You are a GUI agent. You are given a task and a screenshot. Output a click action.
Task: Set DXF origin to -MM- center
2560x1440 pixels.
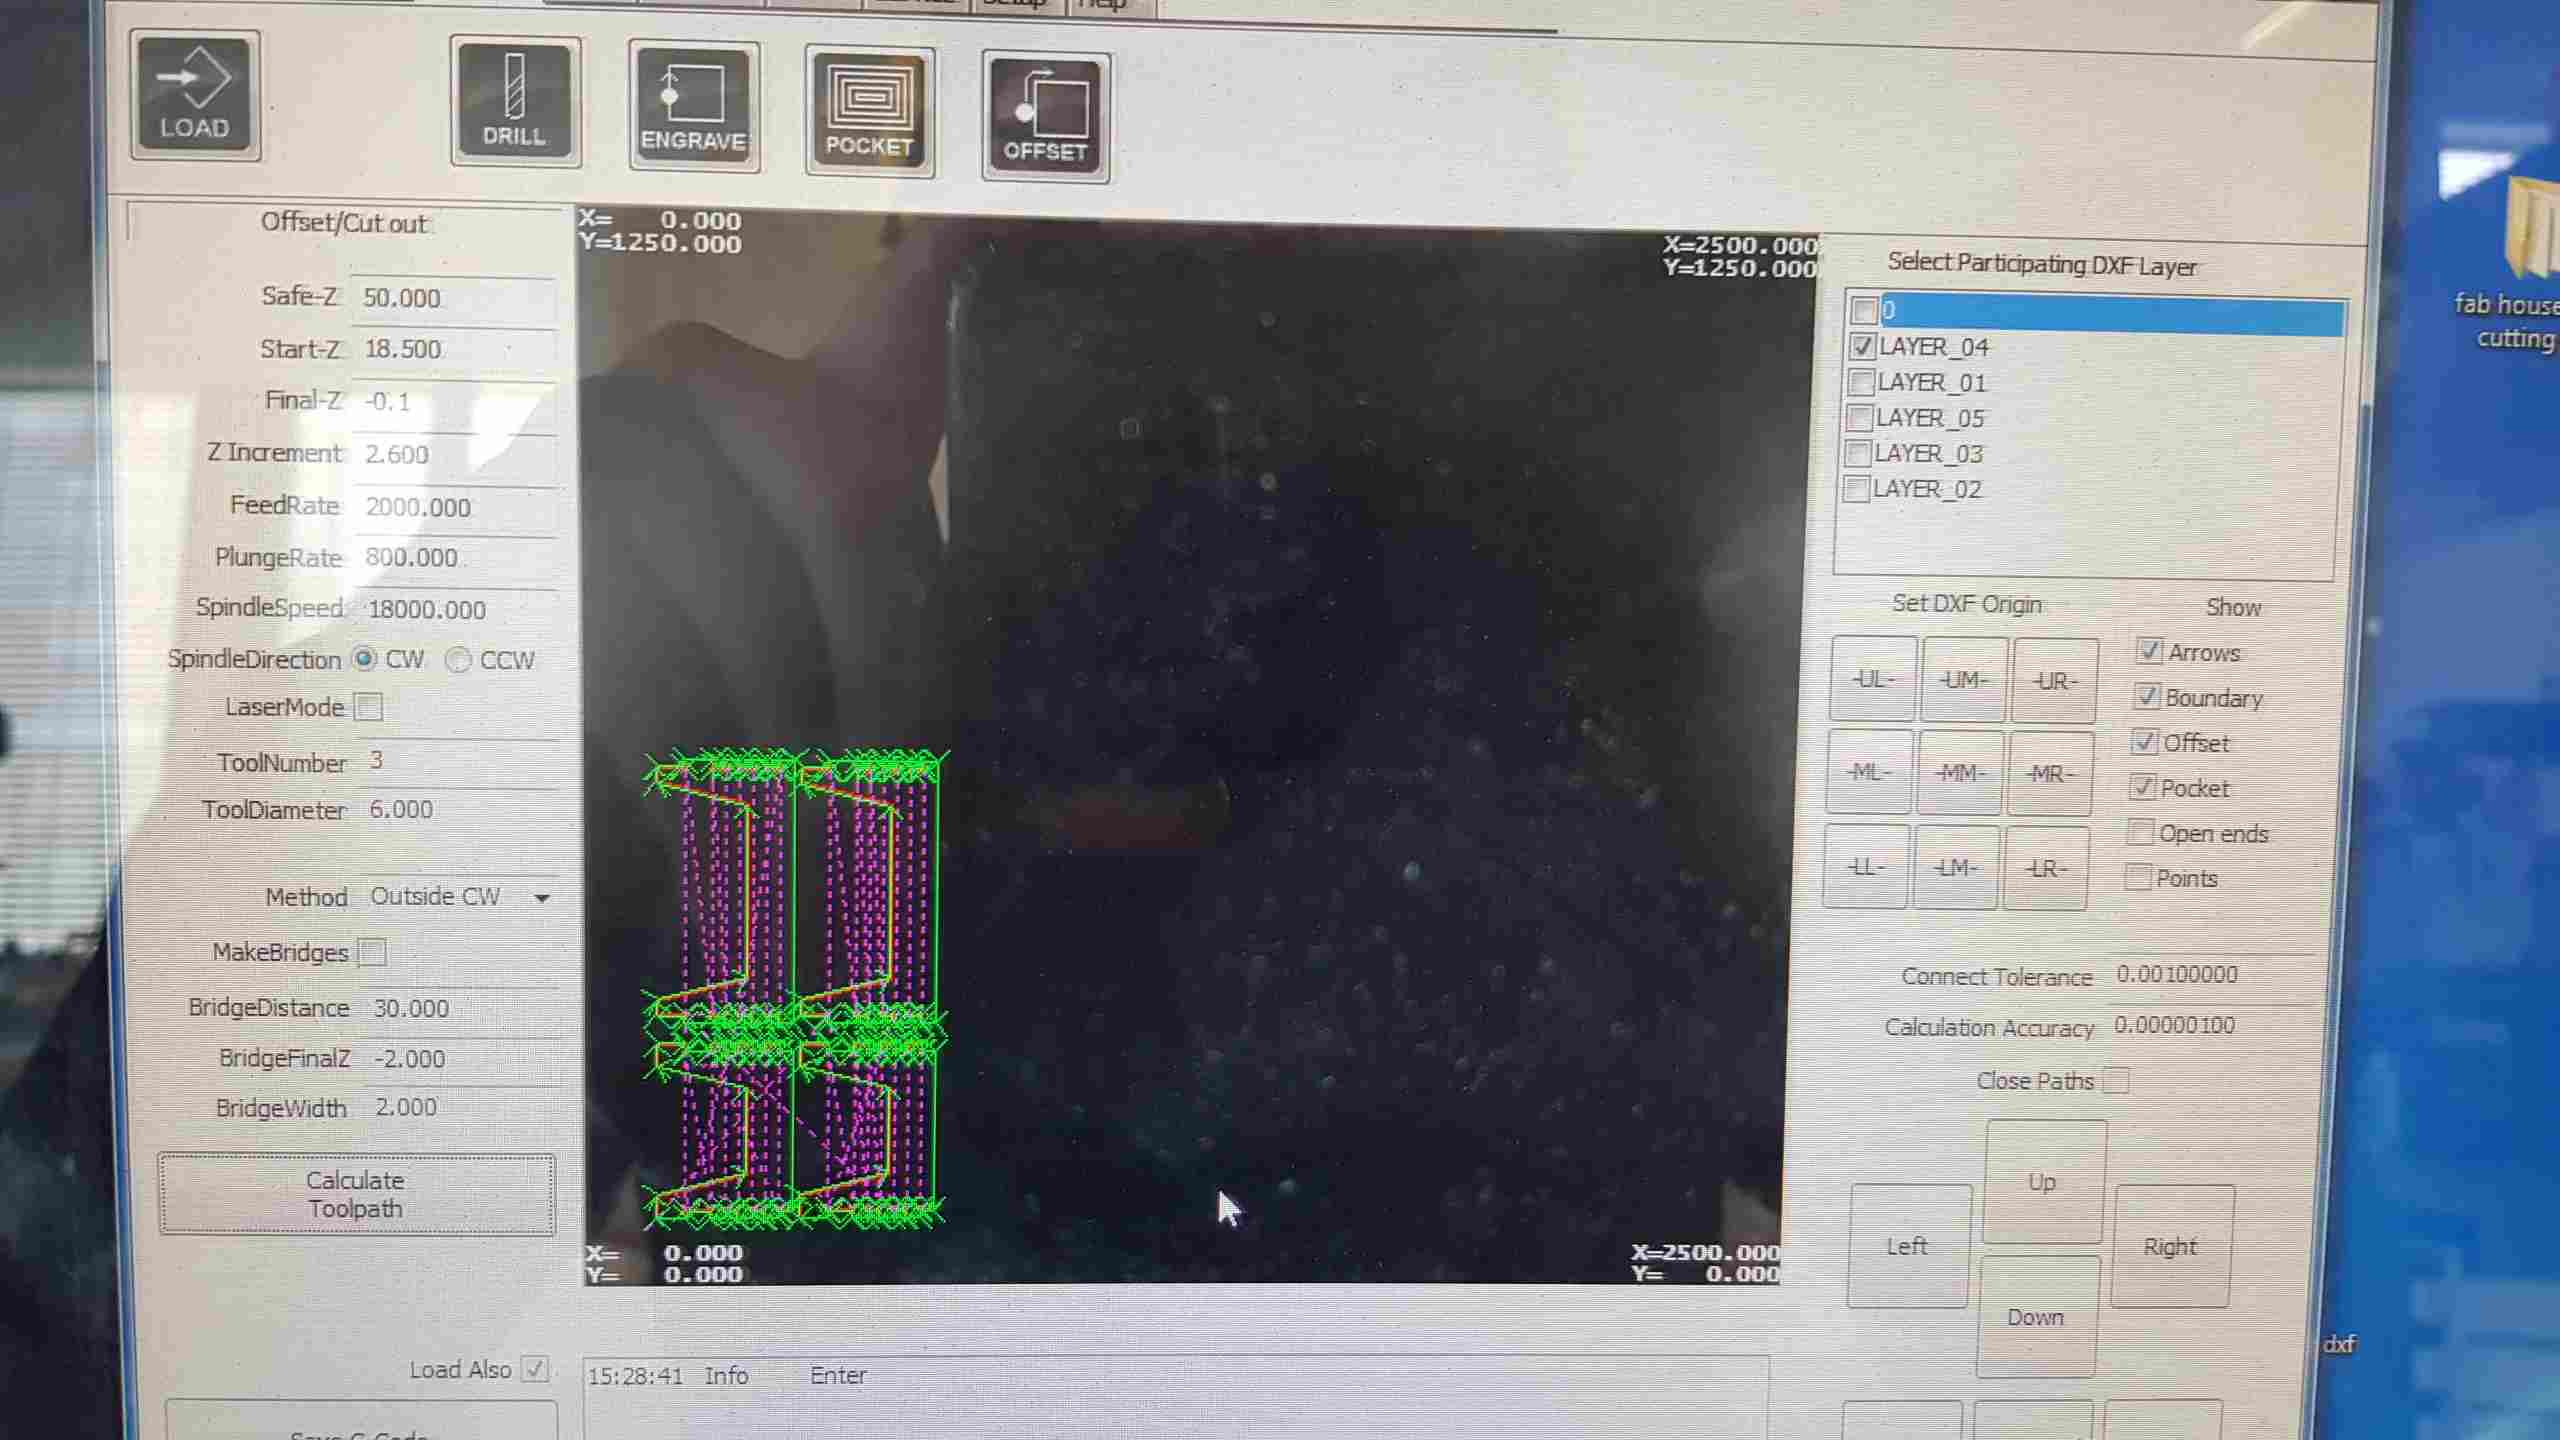coord(1960,773)
